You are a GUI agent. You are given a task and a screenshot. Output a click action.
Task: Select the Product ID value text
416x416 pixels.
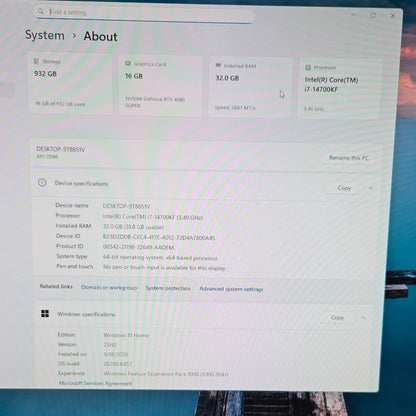[138, 247]
